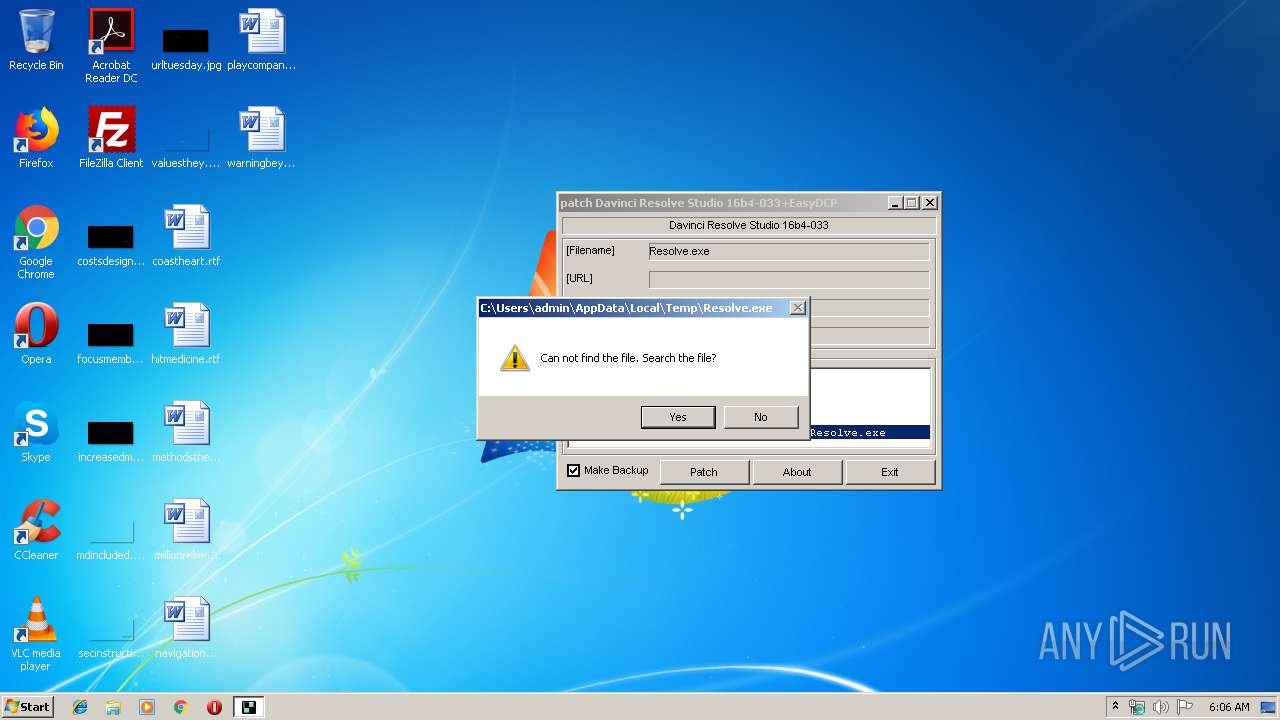Viewport: 1280px width, 720px height.
Task: Launch FileZilla Client shortcut
Action: click(111, 138)
